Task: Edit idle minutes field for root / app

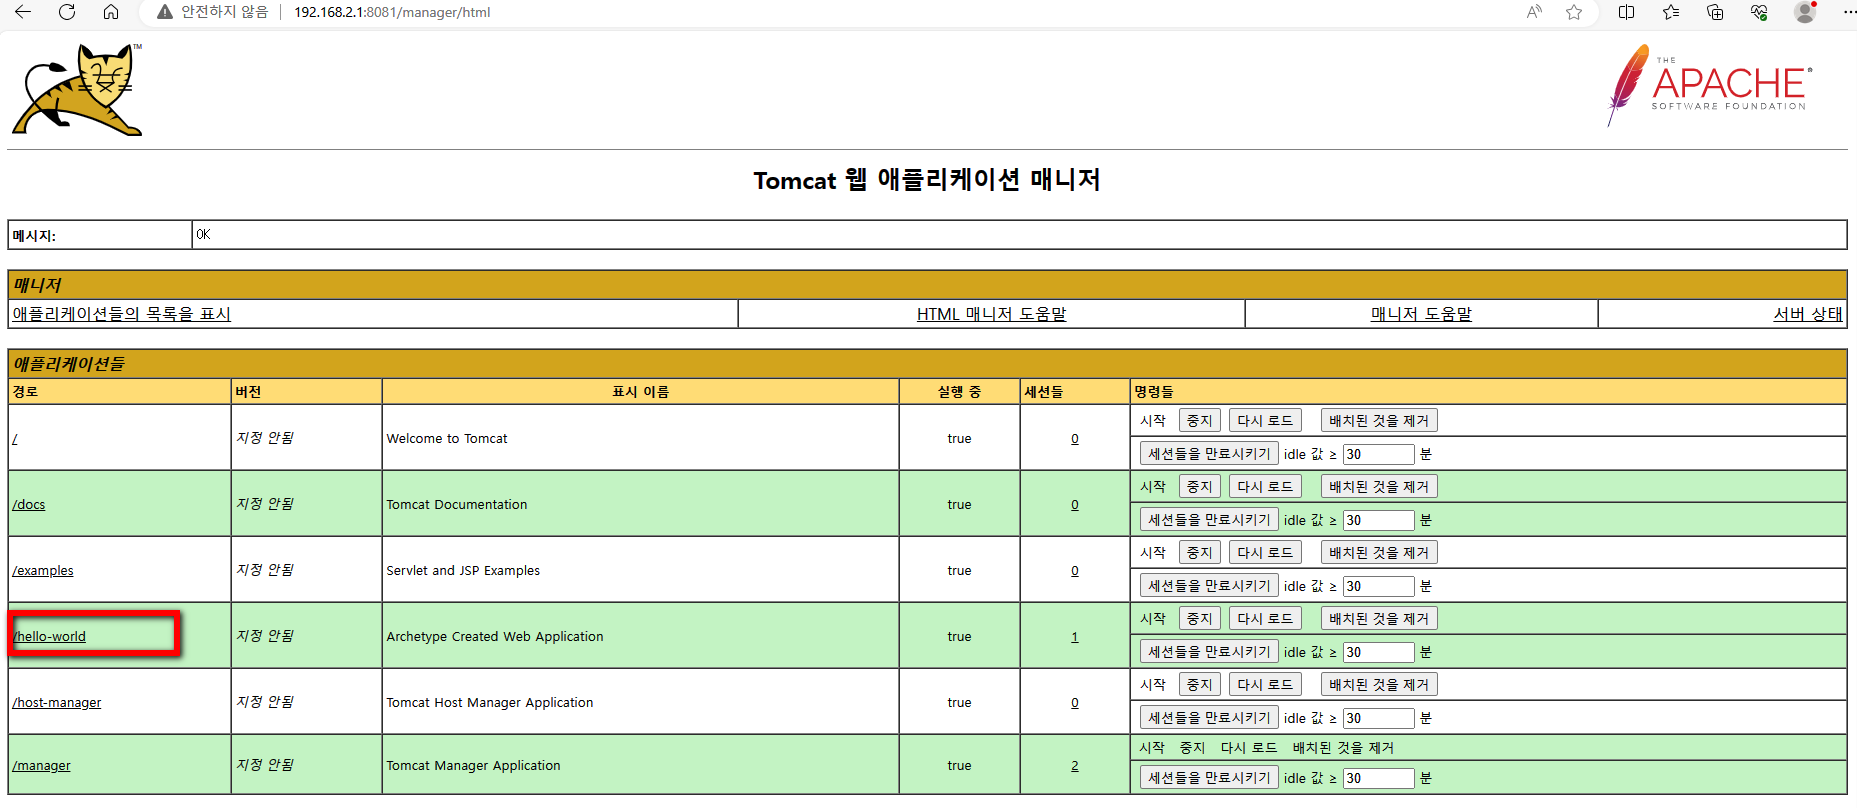Action: [1378, 454]
